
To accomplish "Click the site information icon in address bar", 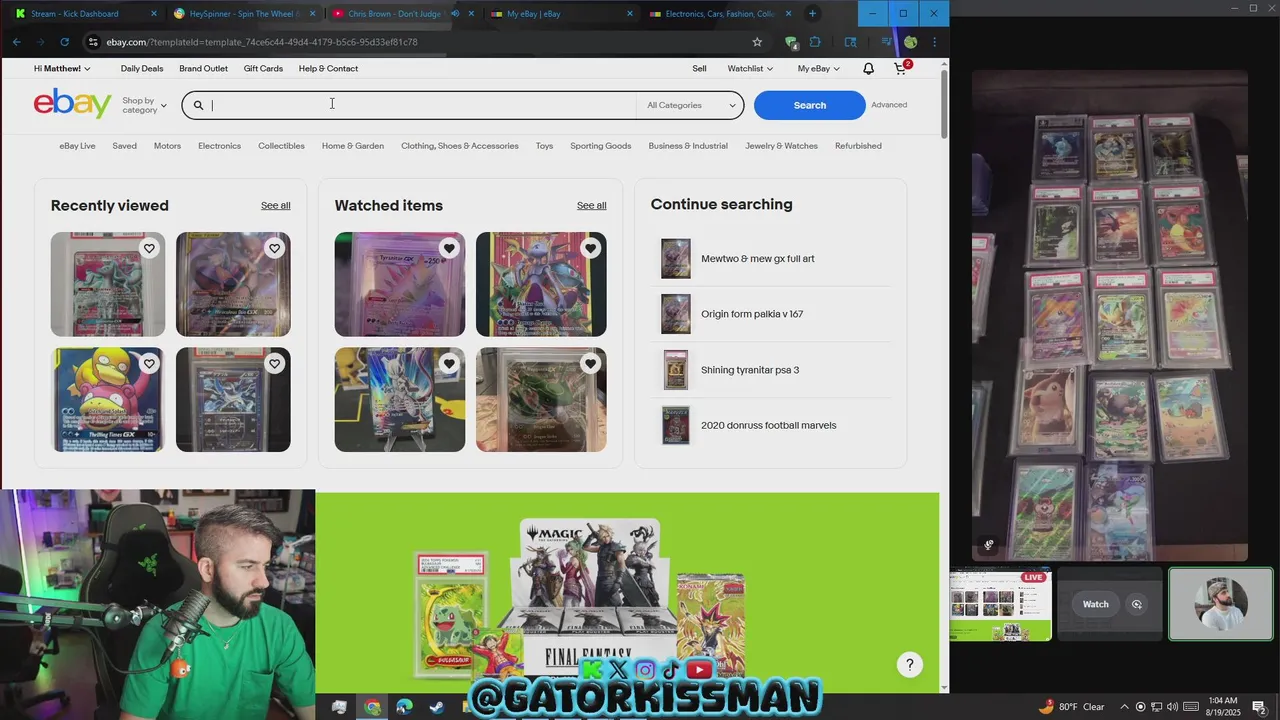I will (92, 42).
